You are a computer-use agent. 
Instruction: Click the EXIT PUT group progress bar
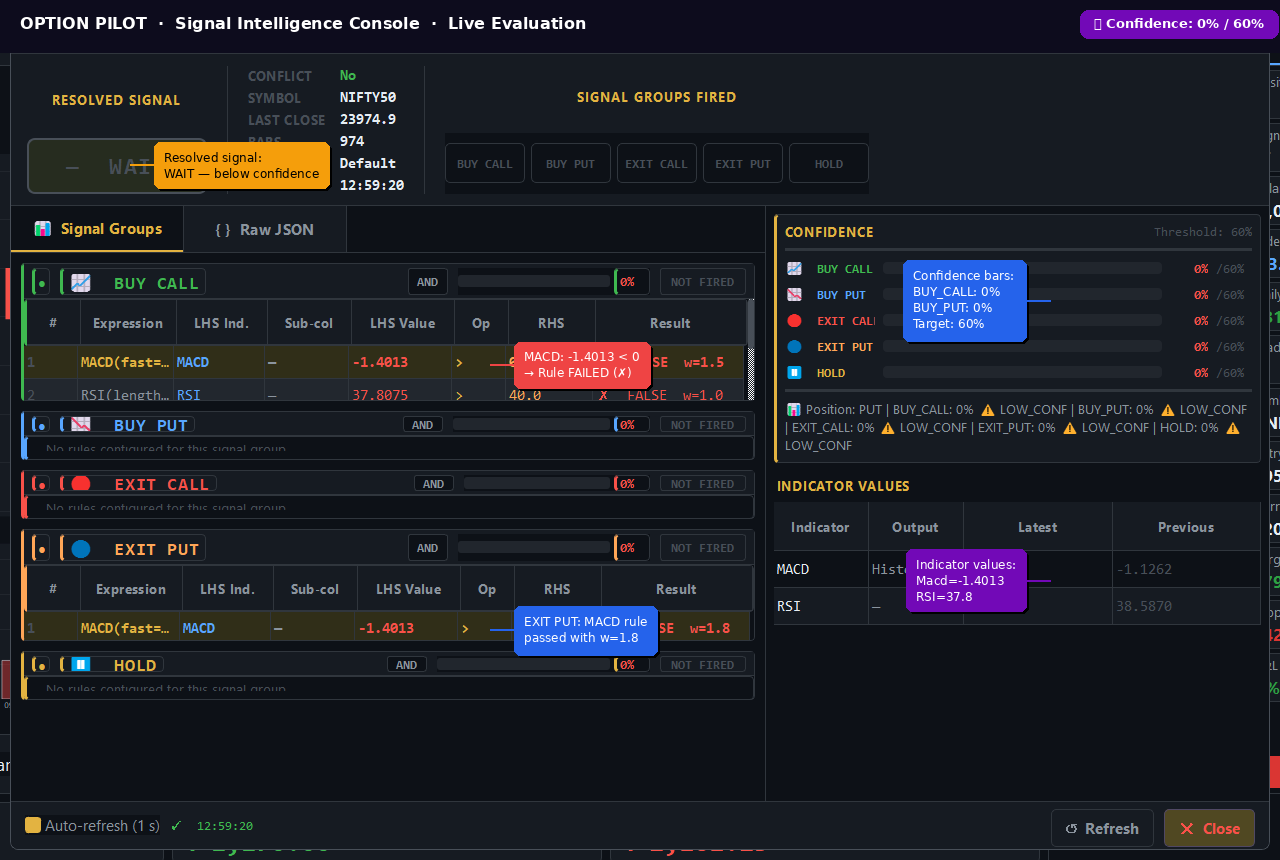(536, 548)
